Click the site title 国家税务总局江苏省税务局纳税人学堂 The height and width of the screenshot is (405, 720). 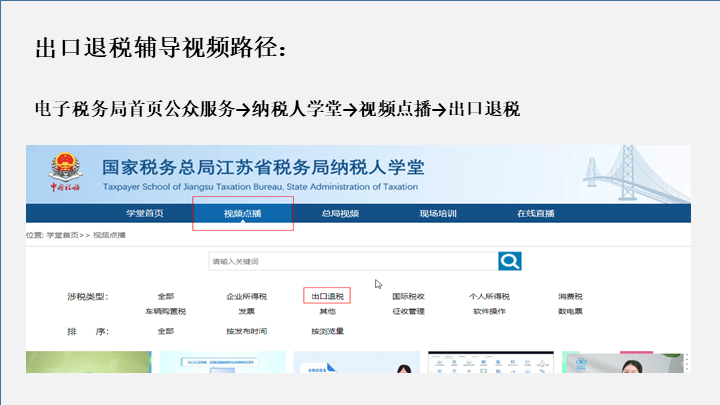click(x=263, y=168)
